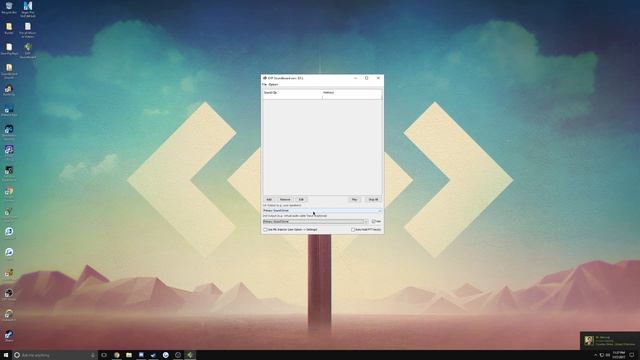This screenshot has width=640, height=360.
Task: Open the Action Center notification icon
Action: coord(632,355)
